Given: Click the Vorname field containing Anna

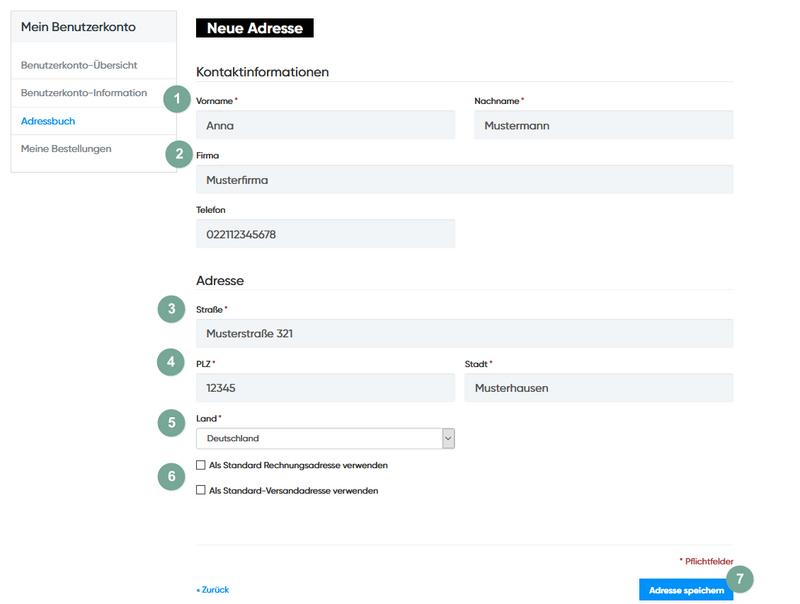Looking at the screenshot, I should point(325,125).
